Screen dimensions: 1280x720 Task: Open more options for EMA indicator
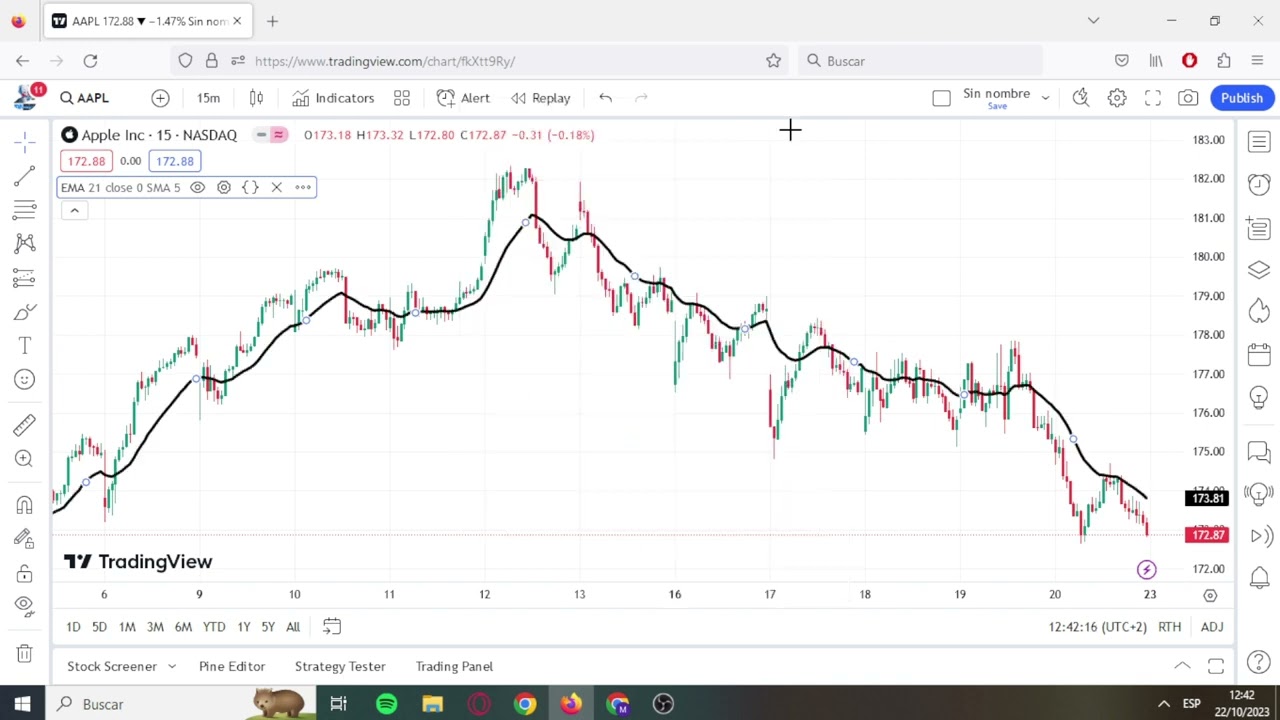tap(303, 187)
